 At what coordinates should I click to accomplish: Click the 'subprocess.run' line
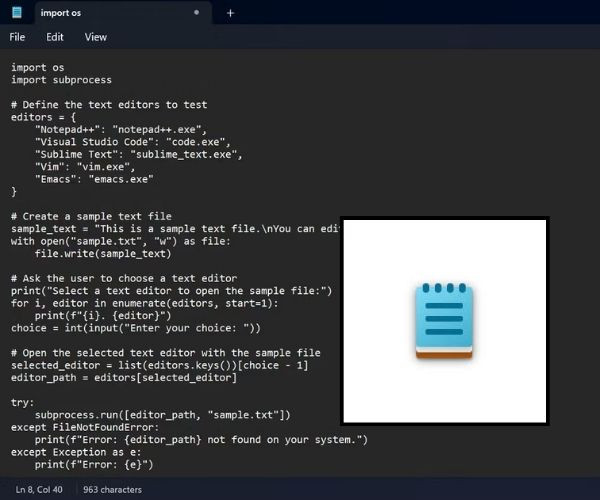[x=163, y=415]
